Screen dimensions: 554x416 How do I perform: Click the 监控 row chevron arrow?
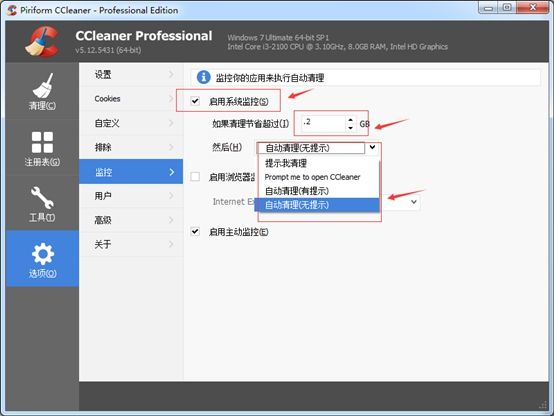click(x=172, y=172)
